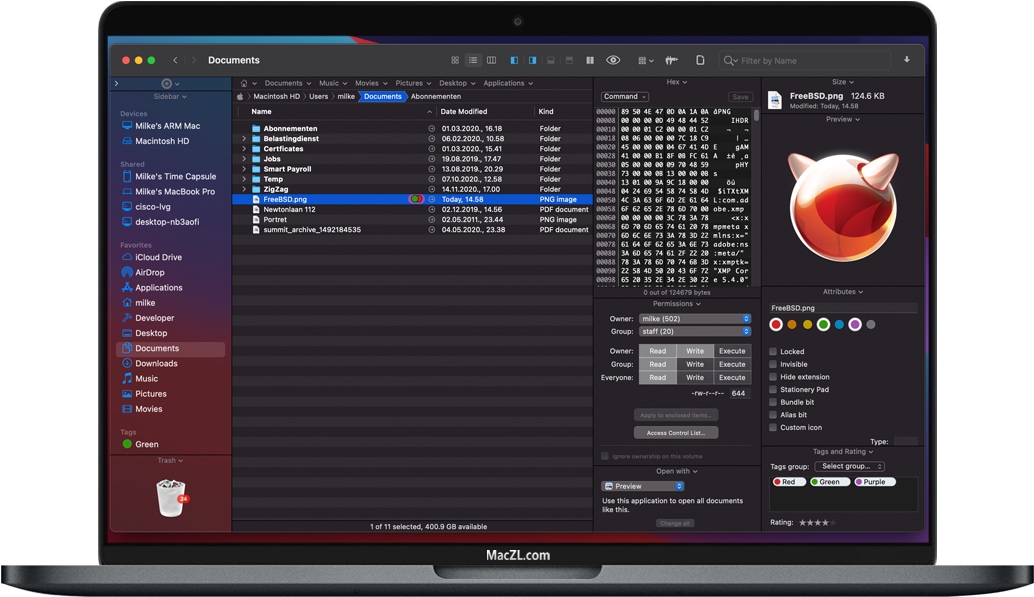Viewport: 1034px width, 597px height.
Task: Open Quick Look eye icon in toolbar
Action: point(611,60)
